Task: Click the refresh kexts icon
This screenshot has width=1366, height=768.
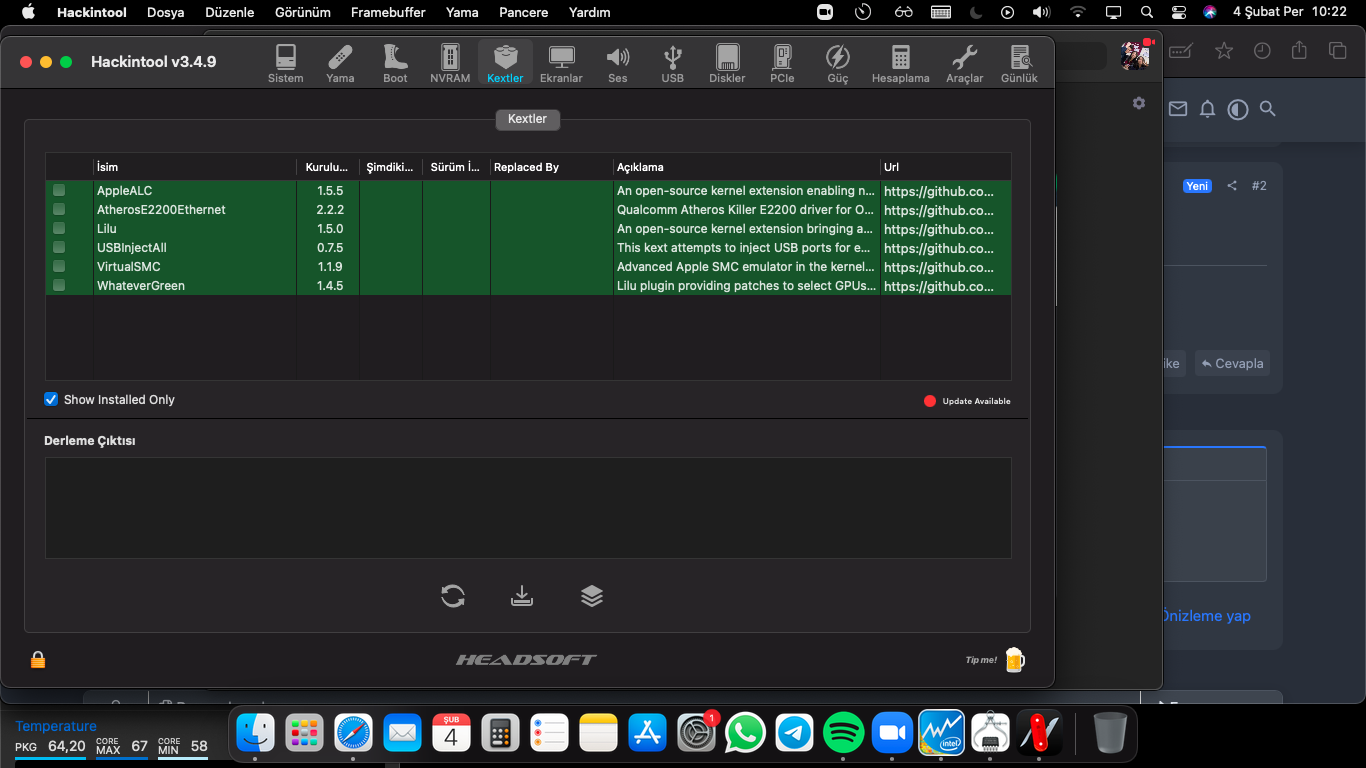Action: 453,596
